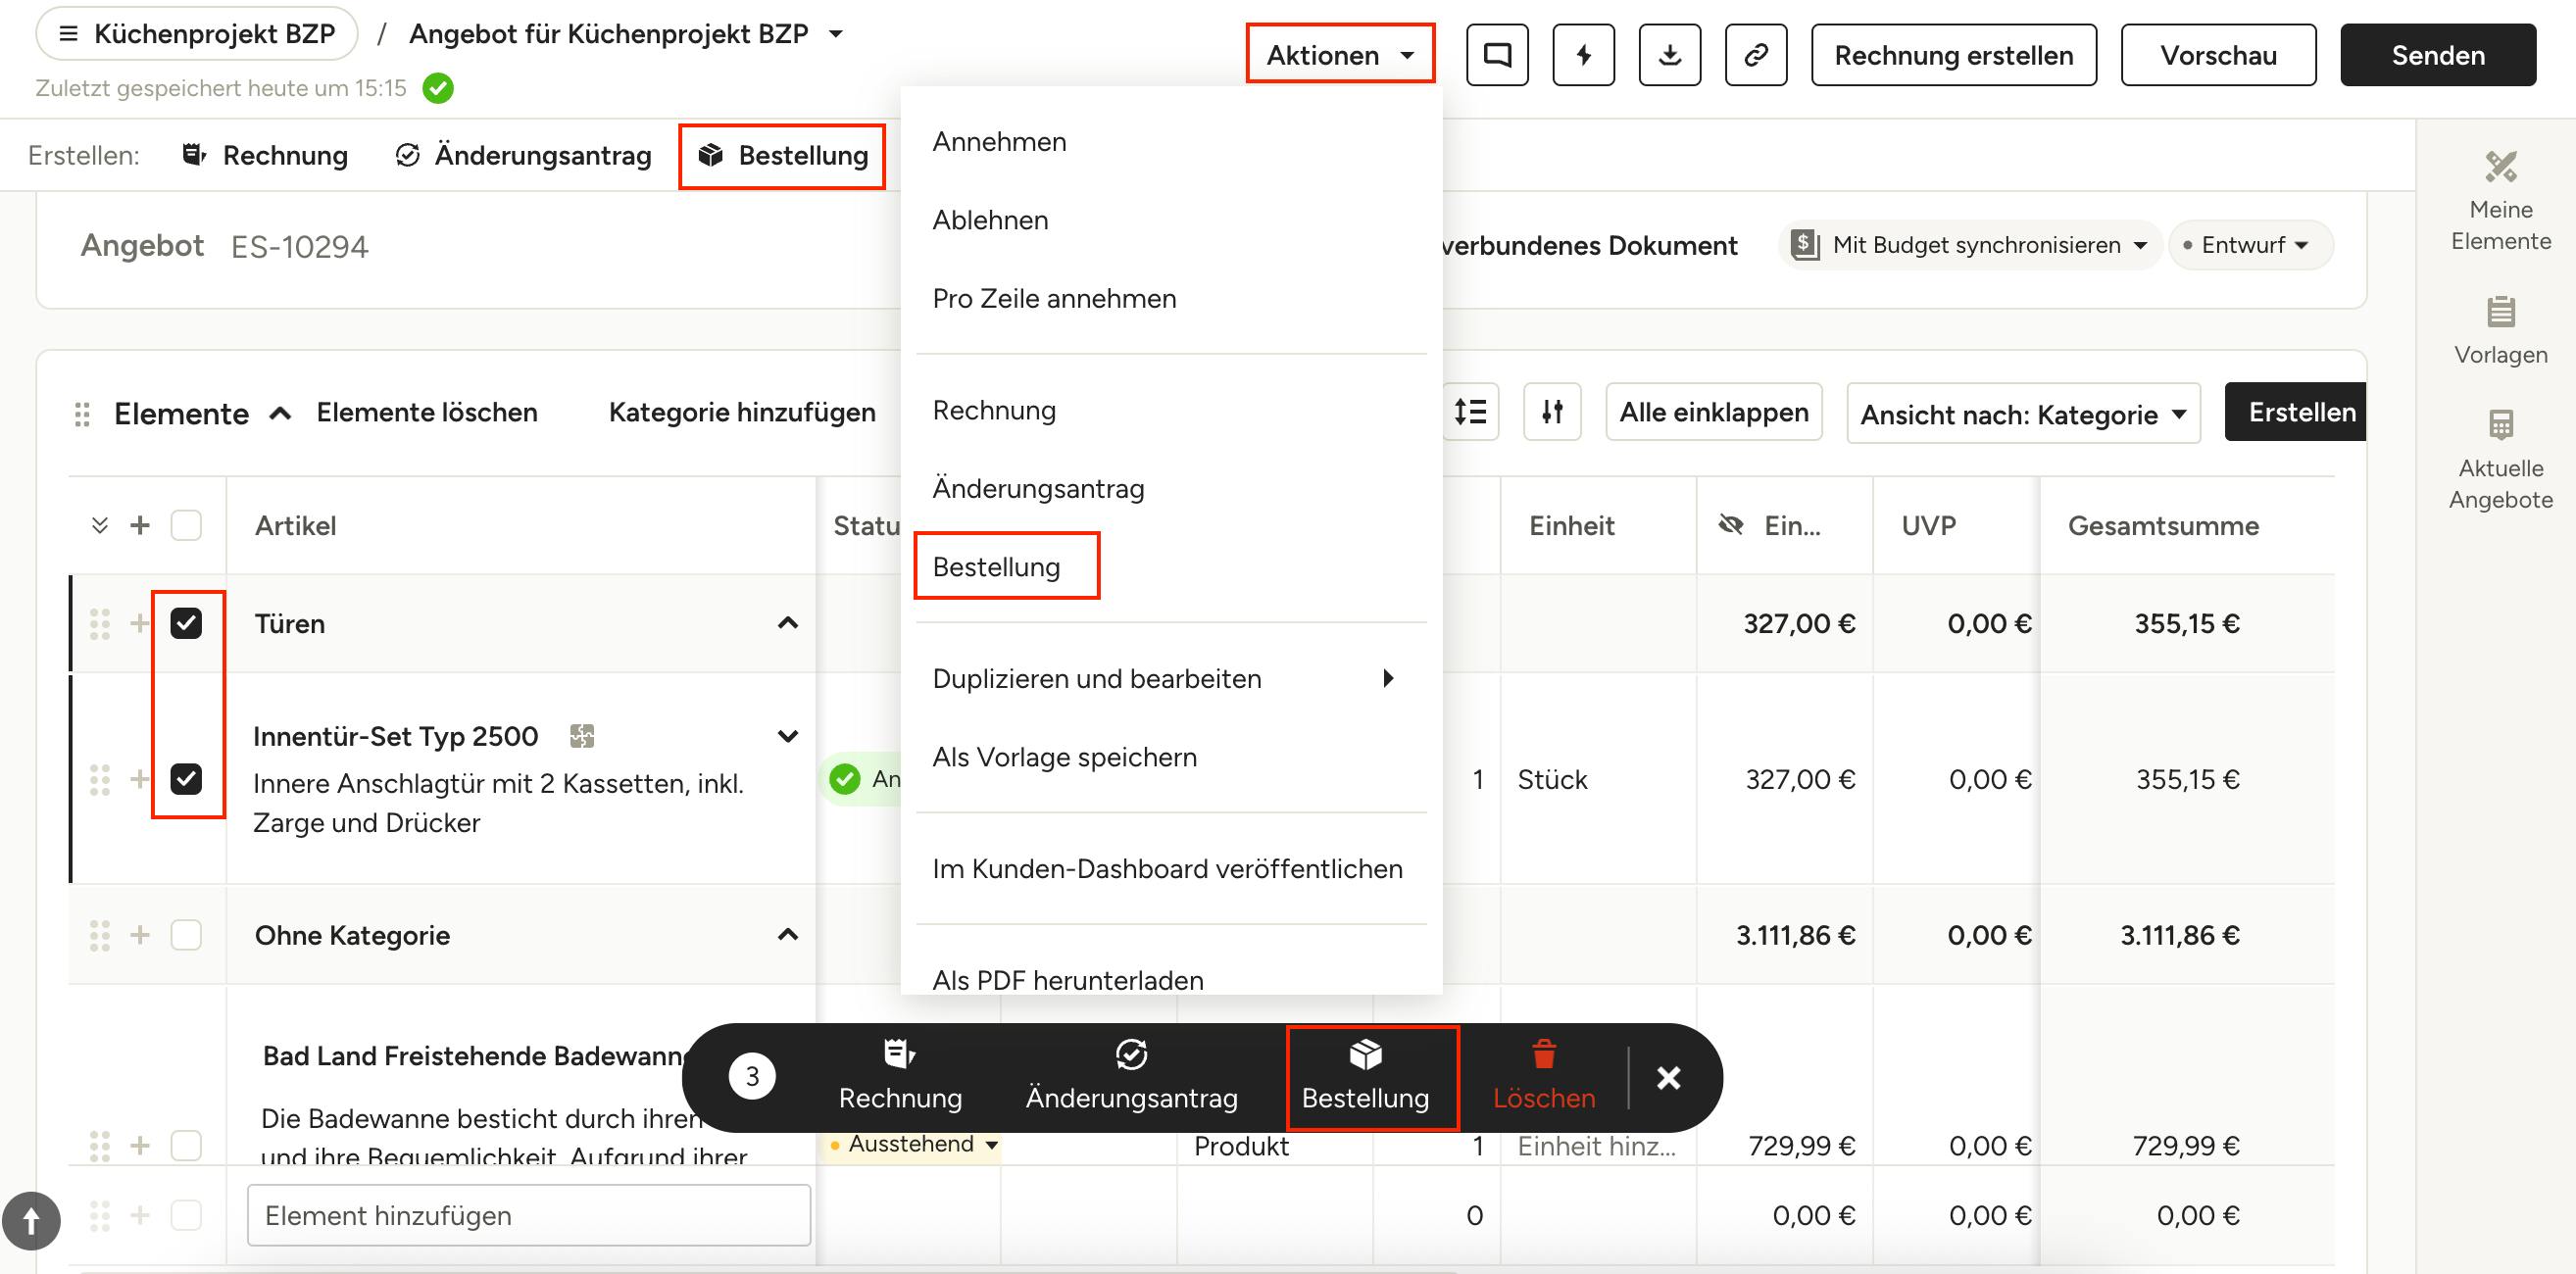Open Vorlagen side panel

pyautogui.click(x=2500, y=331)
